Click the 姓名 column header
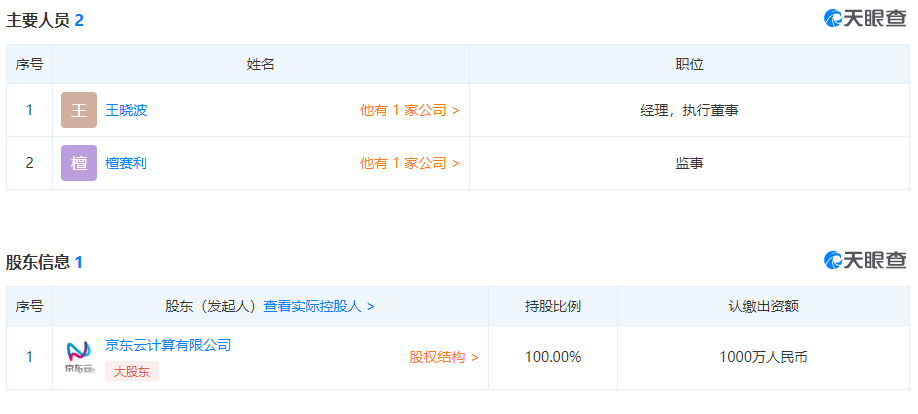918x414 pixels. [261, 64]
